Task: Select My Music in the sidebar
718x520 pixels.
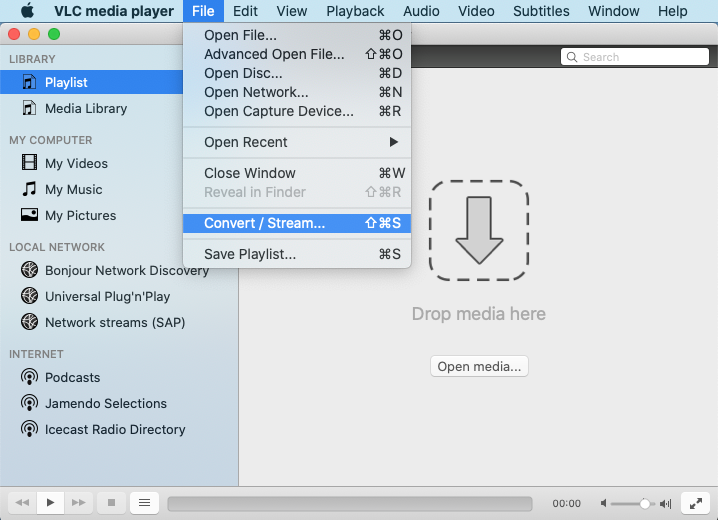Action: click(x=92, y=189)
